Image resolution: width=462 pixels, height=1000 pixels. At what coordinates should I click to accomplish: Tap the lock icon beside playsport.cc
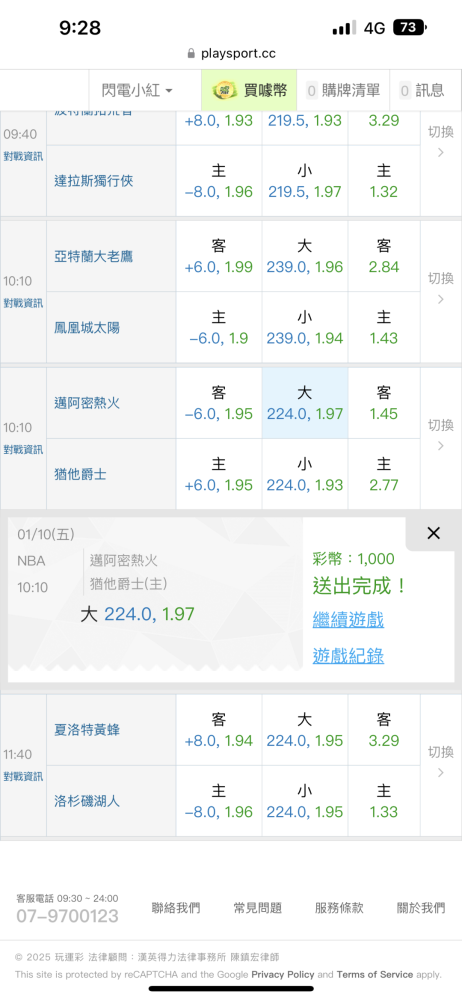(191, 54)
